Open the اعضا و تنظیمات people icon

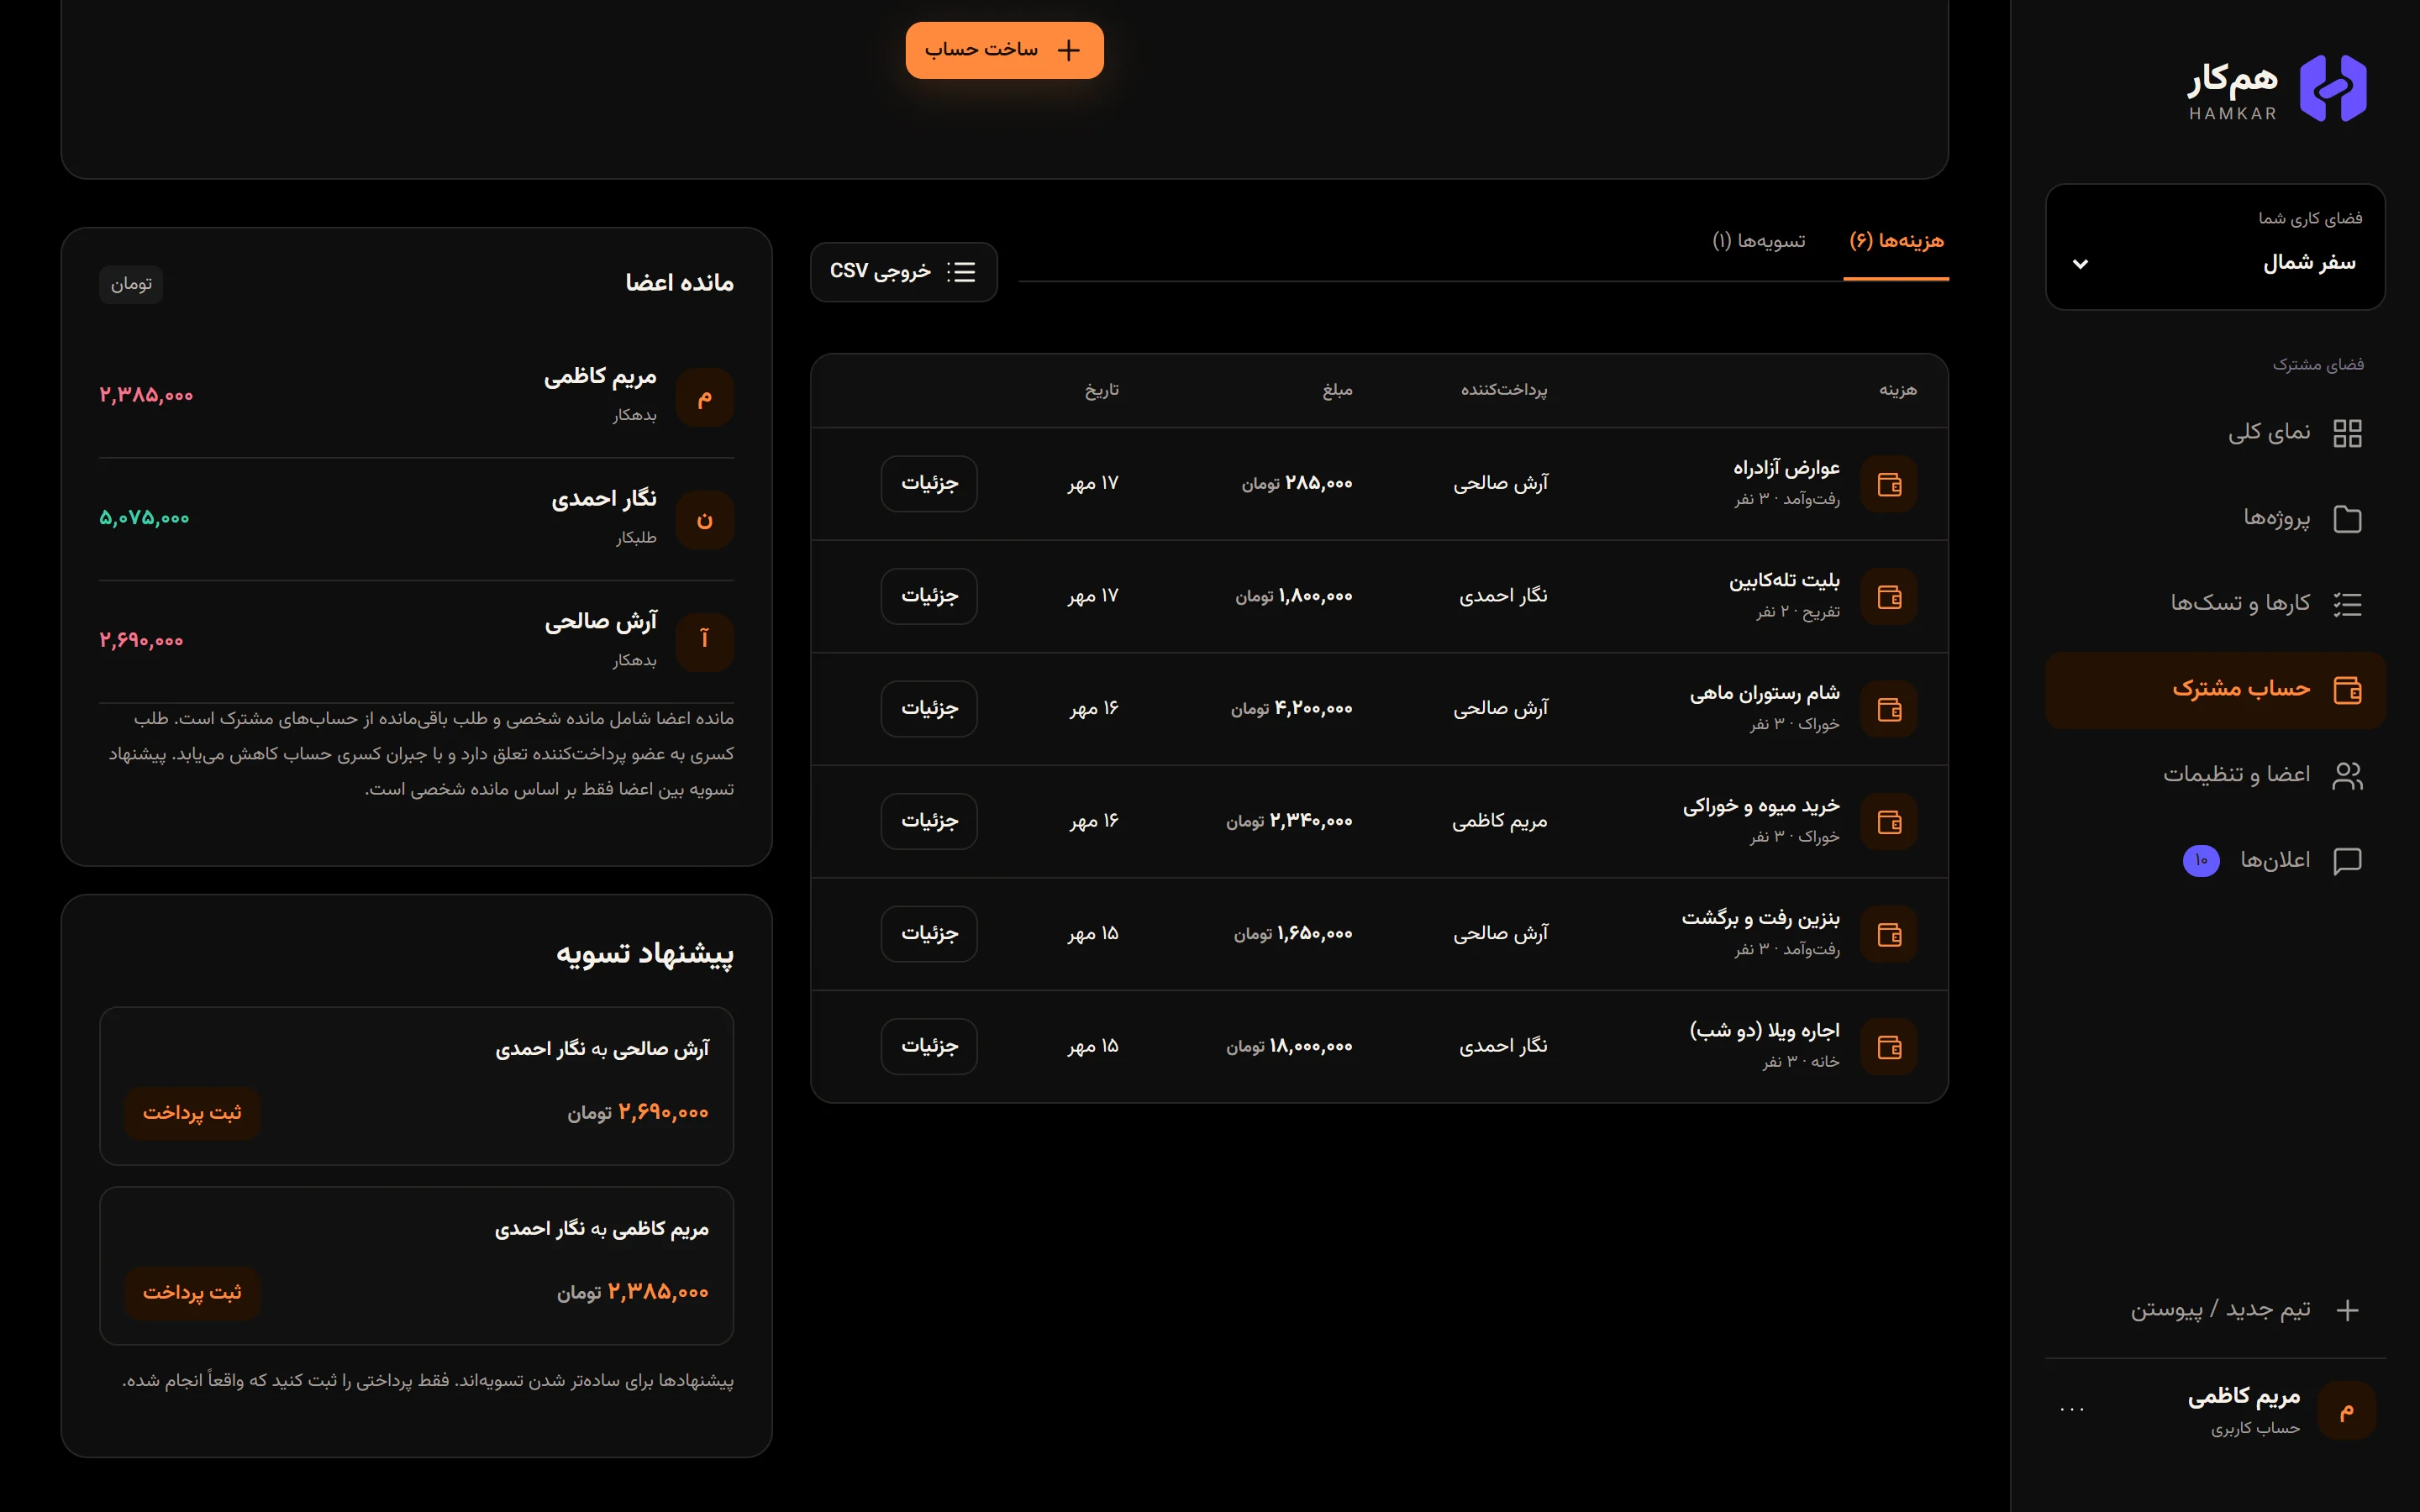coord(2347,776)
